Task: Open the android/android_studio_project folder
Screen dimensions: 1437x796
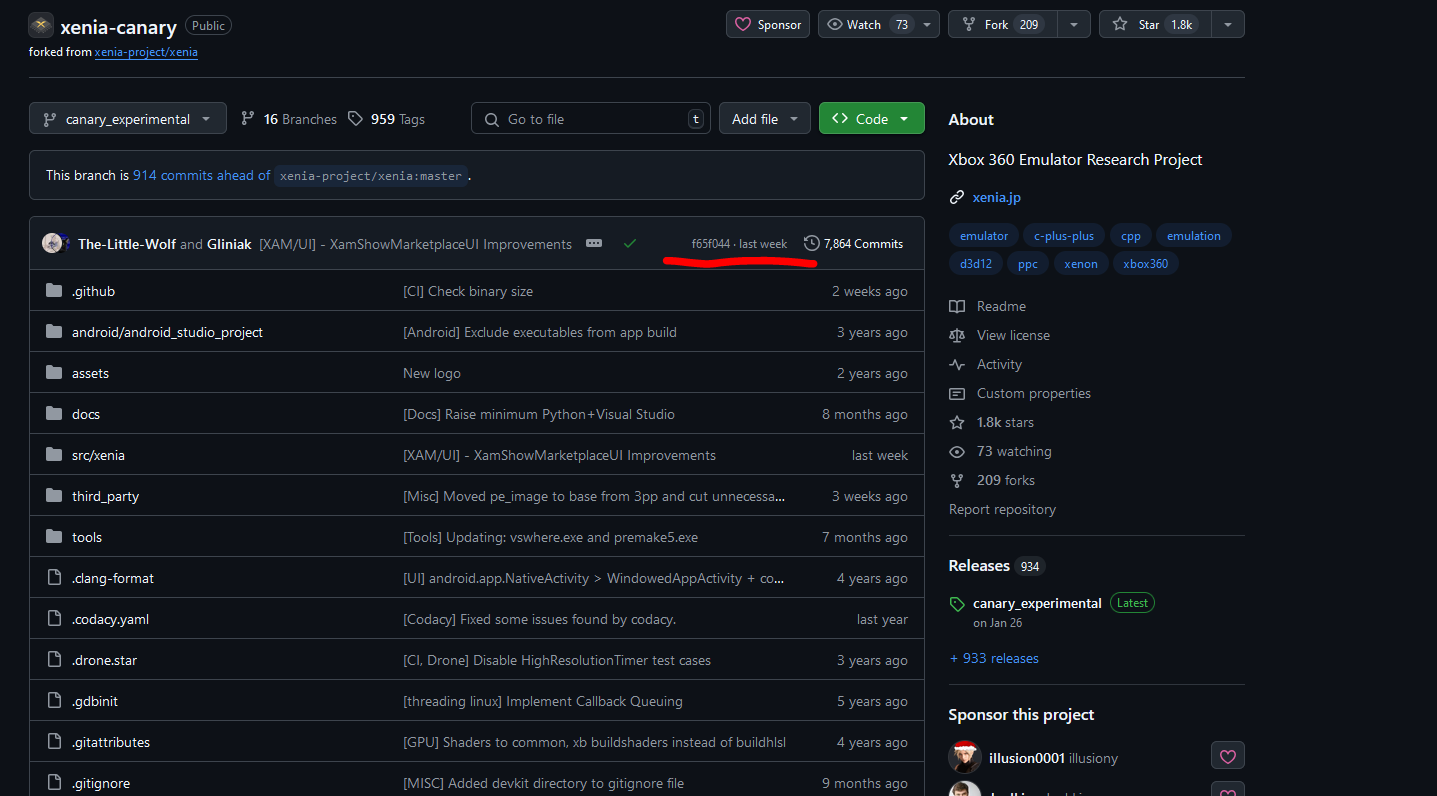Action: point(167,332)
